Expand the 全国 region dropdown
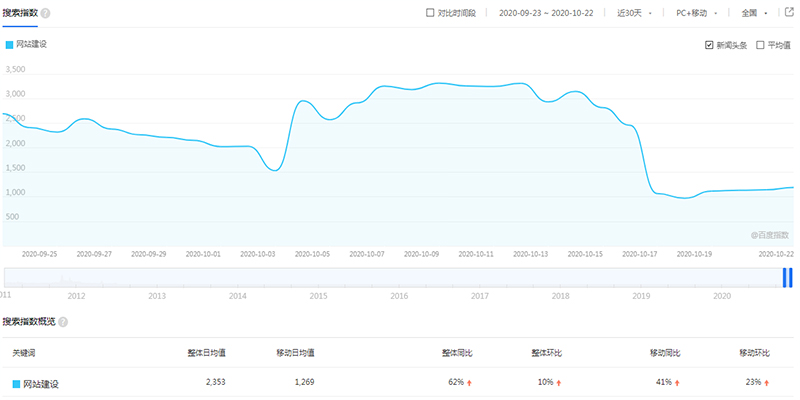This screenshot has width=800, height=400. [755, 14]
